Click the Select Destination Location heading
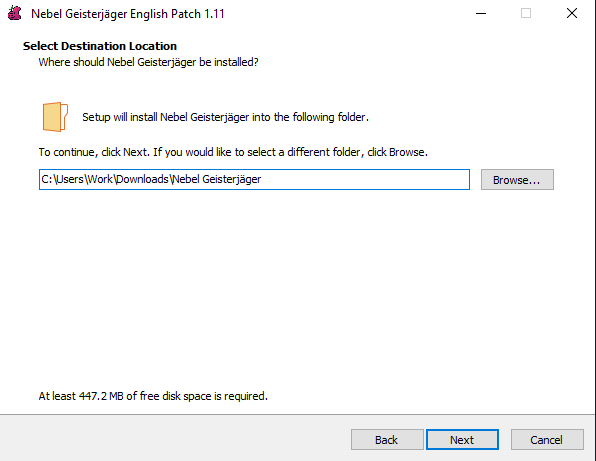This screenshot has width=596, height=461. (x=100, y=46)
